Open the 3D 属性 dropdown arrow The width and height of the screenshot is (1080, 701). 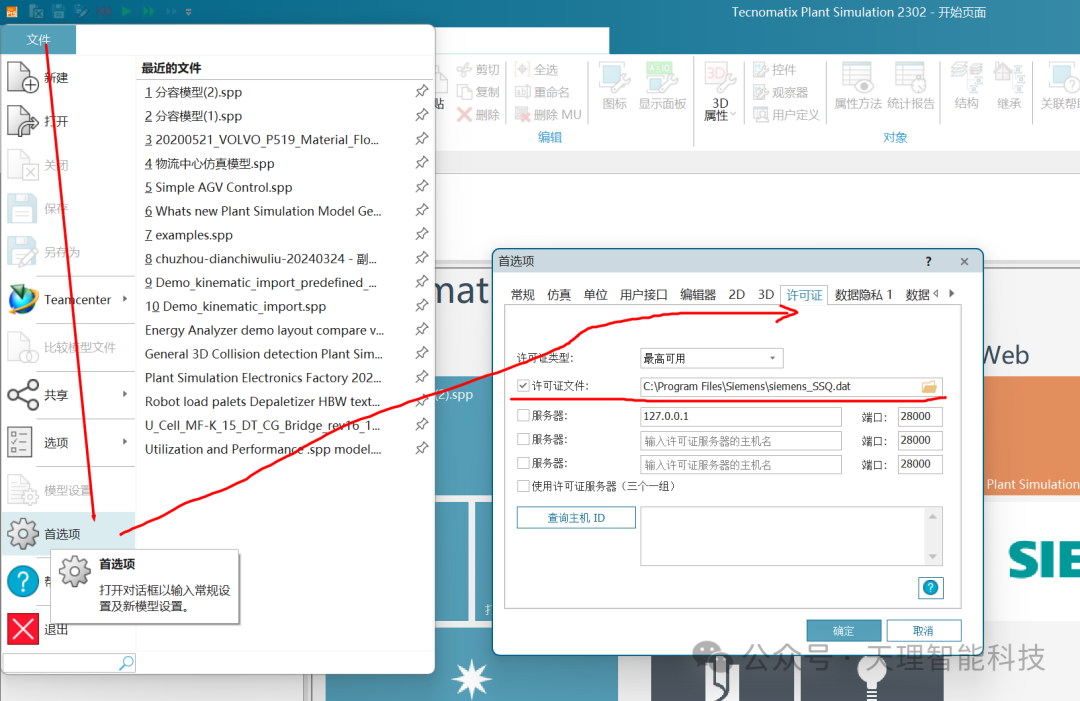734,115
